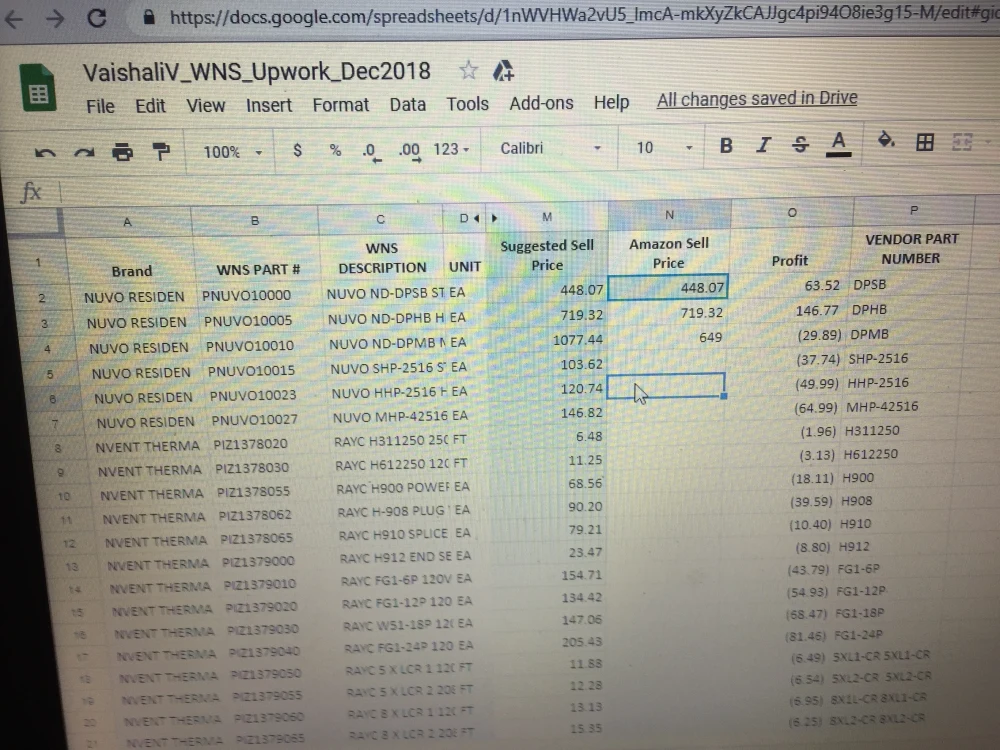Select column A header

[x=128, y=222]
